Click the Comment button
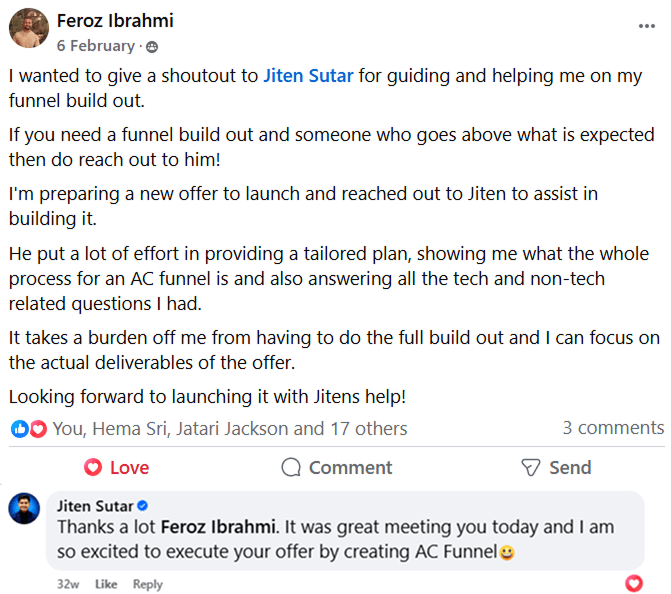The height and width of the screenshot is (594, 671). click(x=337, y=467)
